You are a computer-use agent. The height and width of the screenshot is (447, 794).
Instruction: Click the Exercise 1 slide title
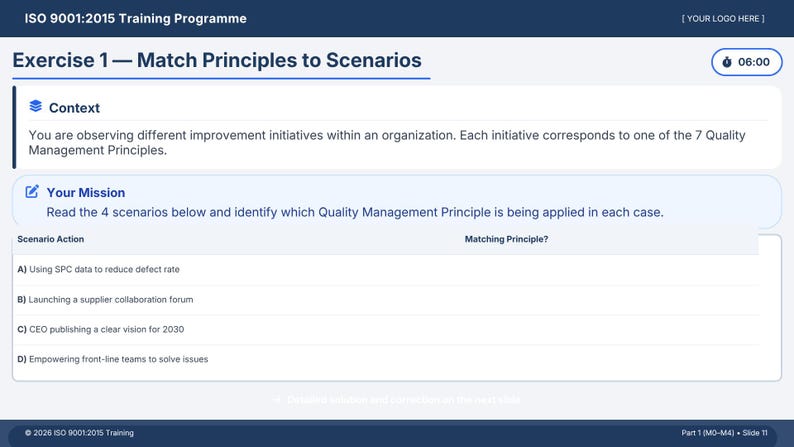217,60
